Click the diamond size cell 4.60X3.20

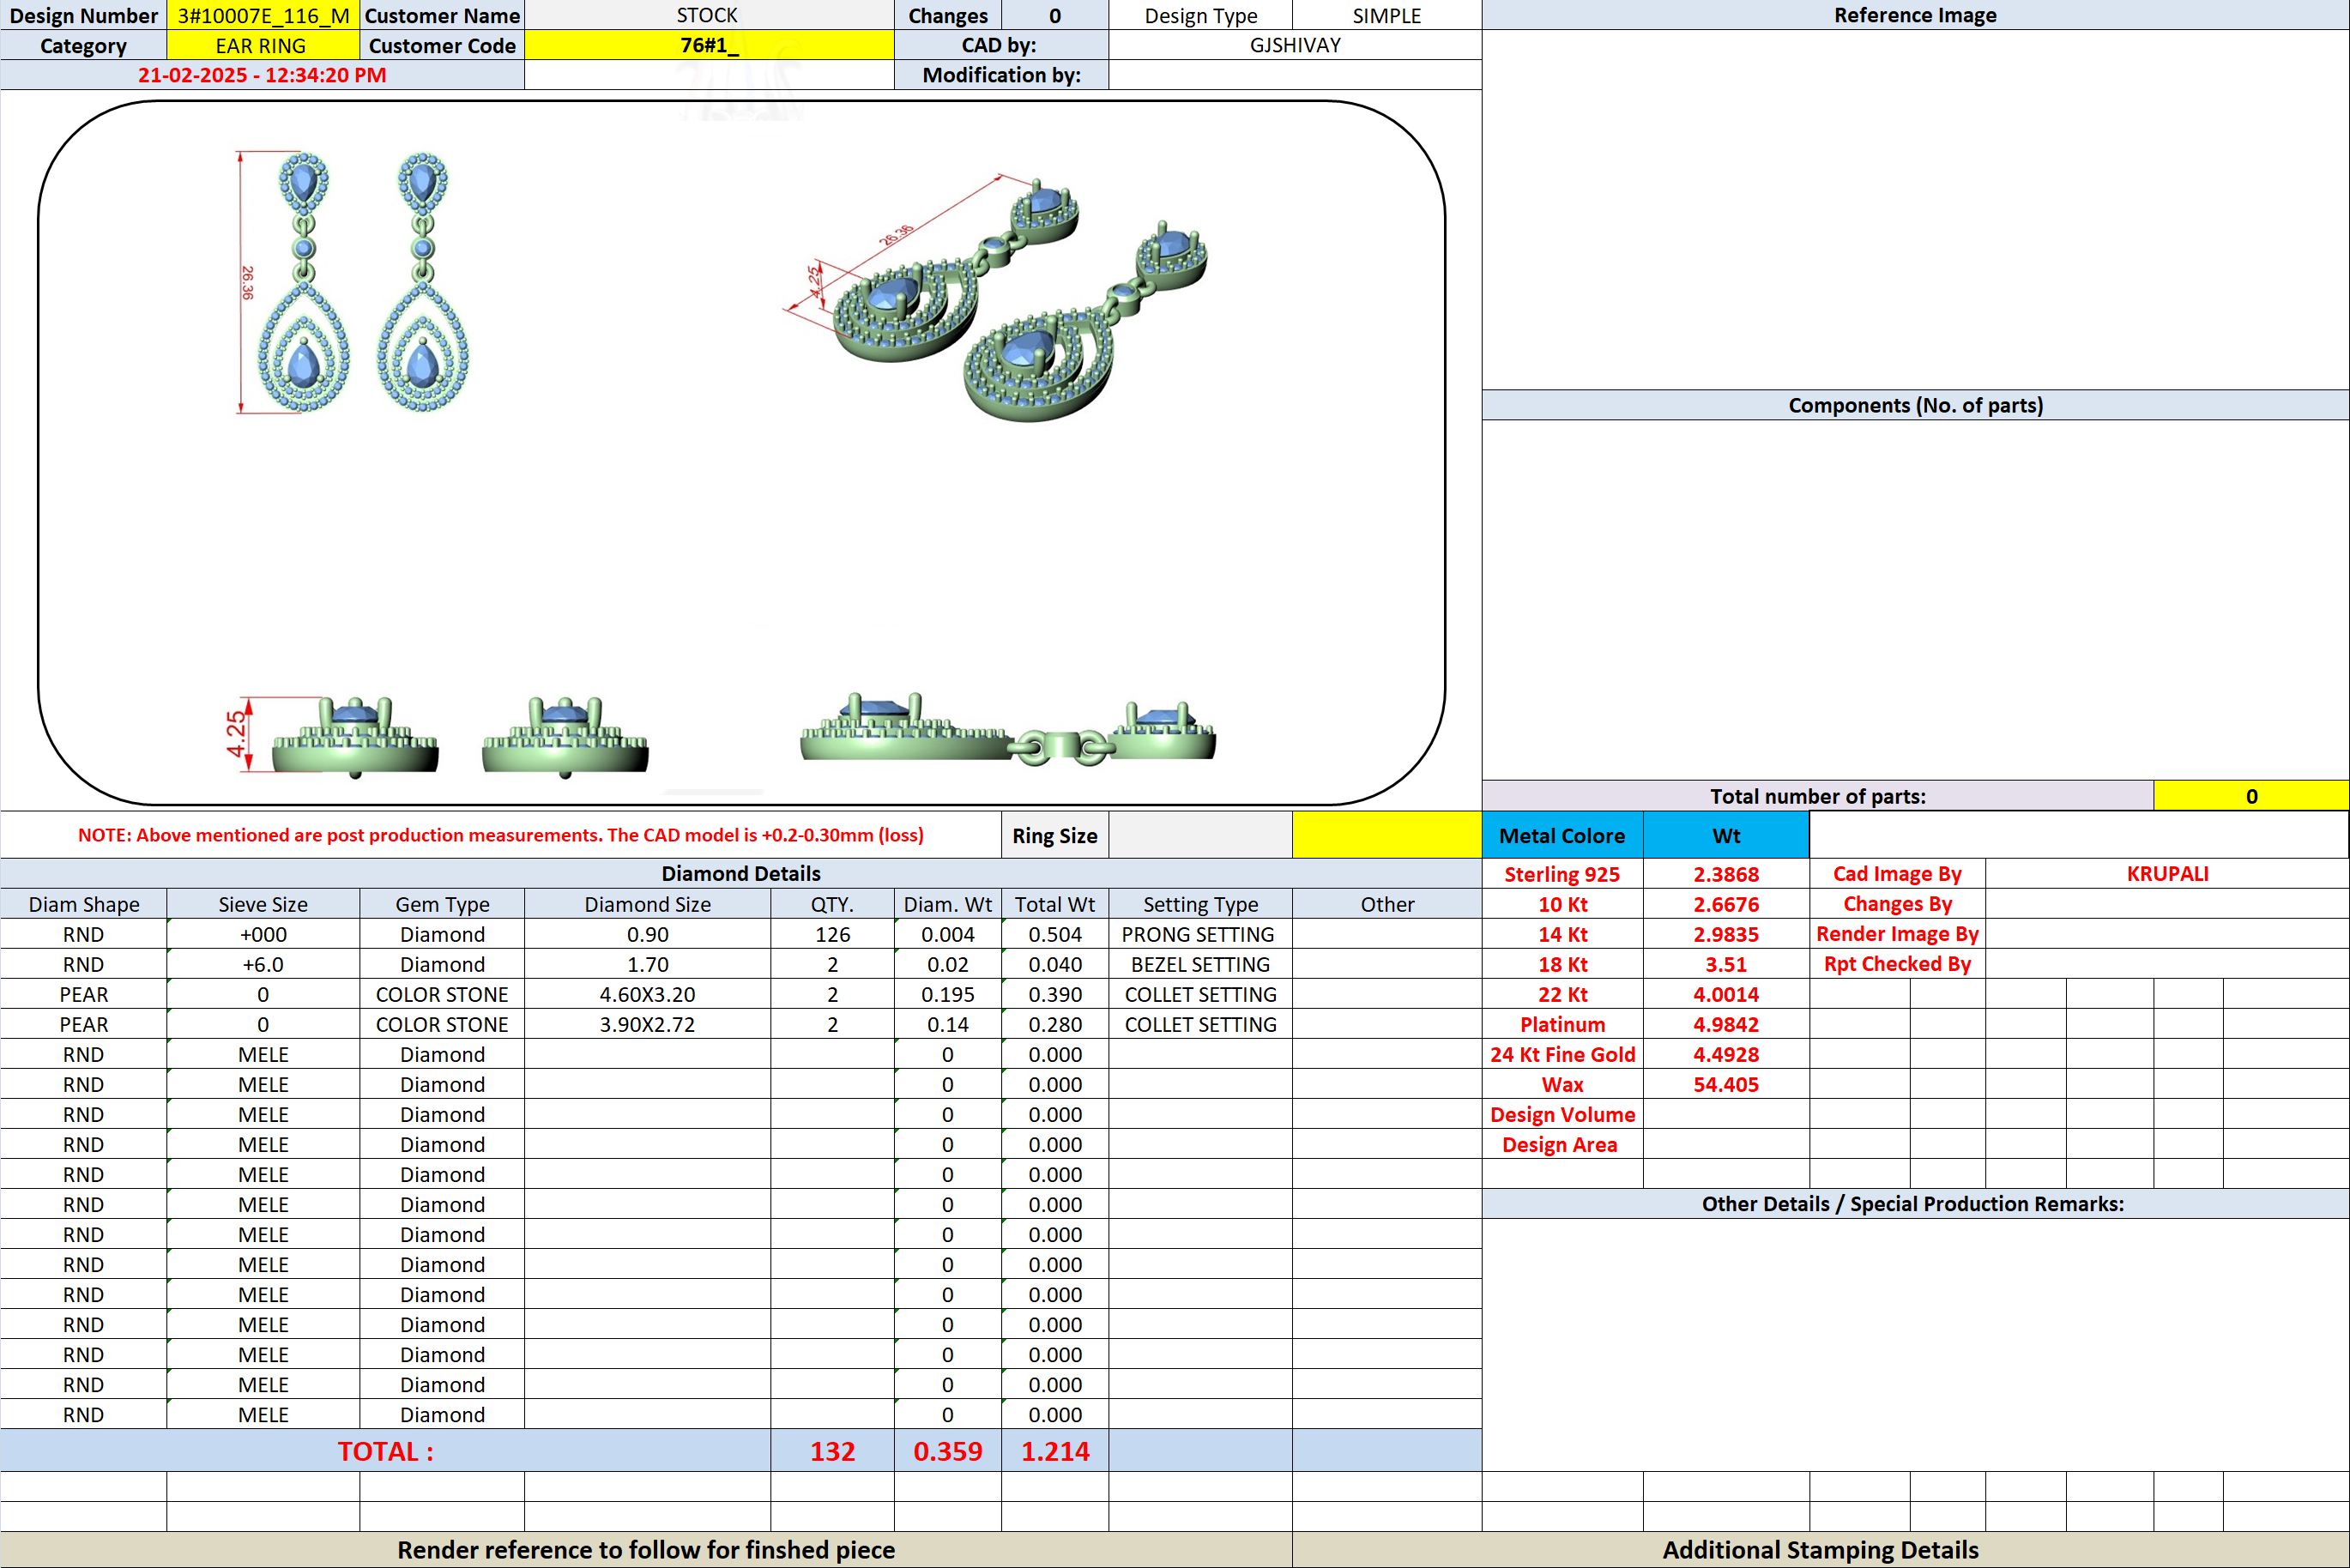click(x=647, y=994)
